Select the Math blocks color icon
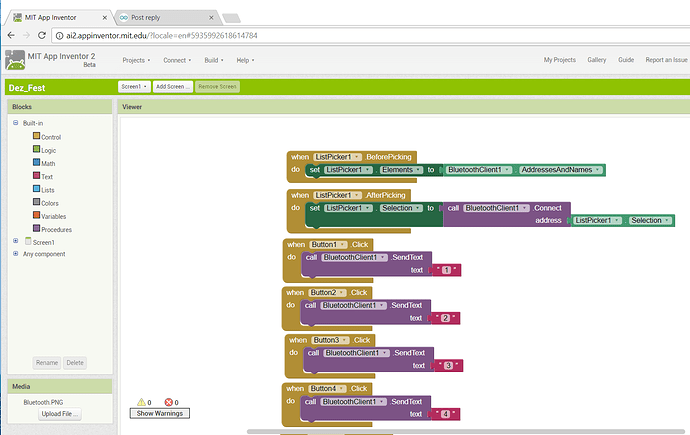 pyautogui.click(x=37, y=162)
